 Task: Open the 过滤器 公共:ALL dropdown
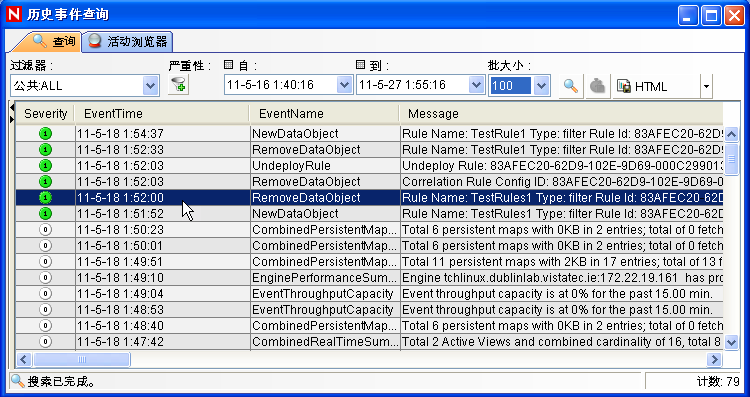150,86
